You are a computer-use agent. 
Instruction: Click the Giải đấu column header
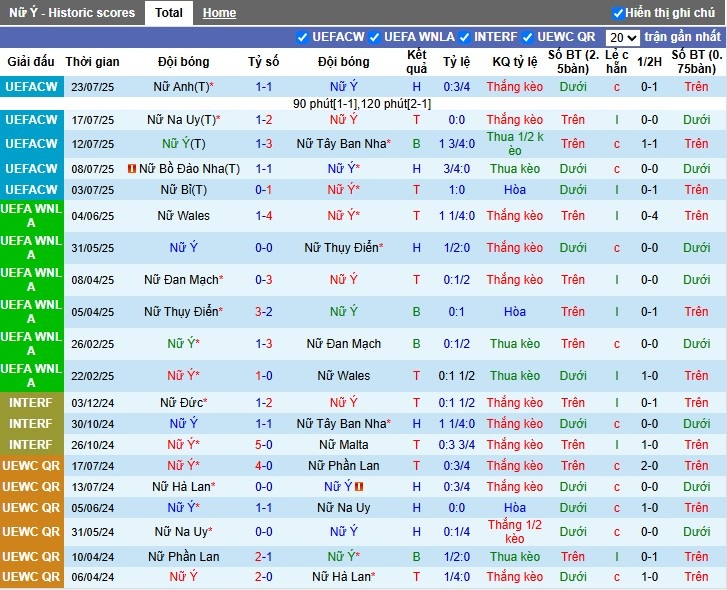(31, 62)
